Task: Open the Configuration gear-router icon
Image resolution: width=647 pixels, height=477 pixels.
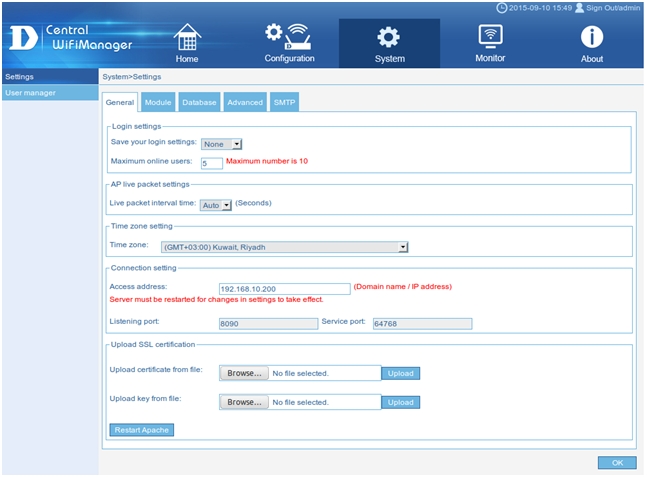Action: pos(288,35)
